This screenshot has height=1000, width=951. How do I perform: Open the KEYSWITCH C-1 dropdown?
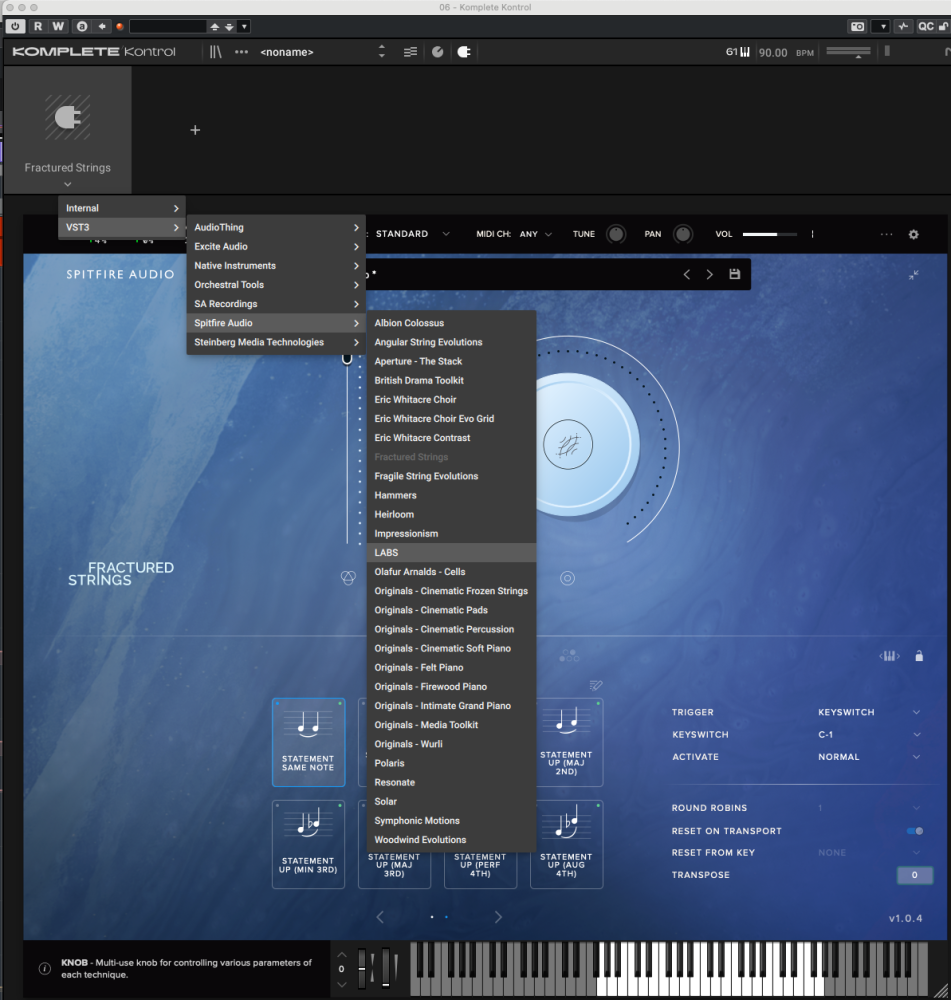869,735
